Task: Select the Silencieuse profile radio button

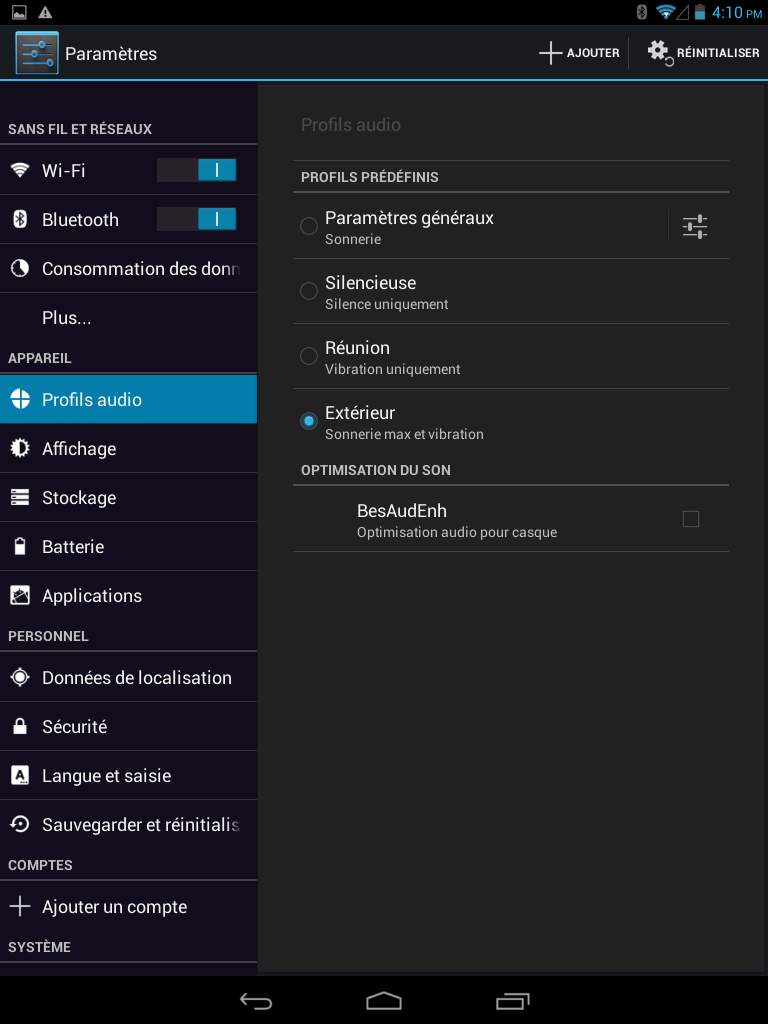Action: 308,291
